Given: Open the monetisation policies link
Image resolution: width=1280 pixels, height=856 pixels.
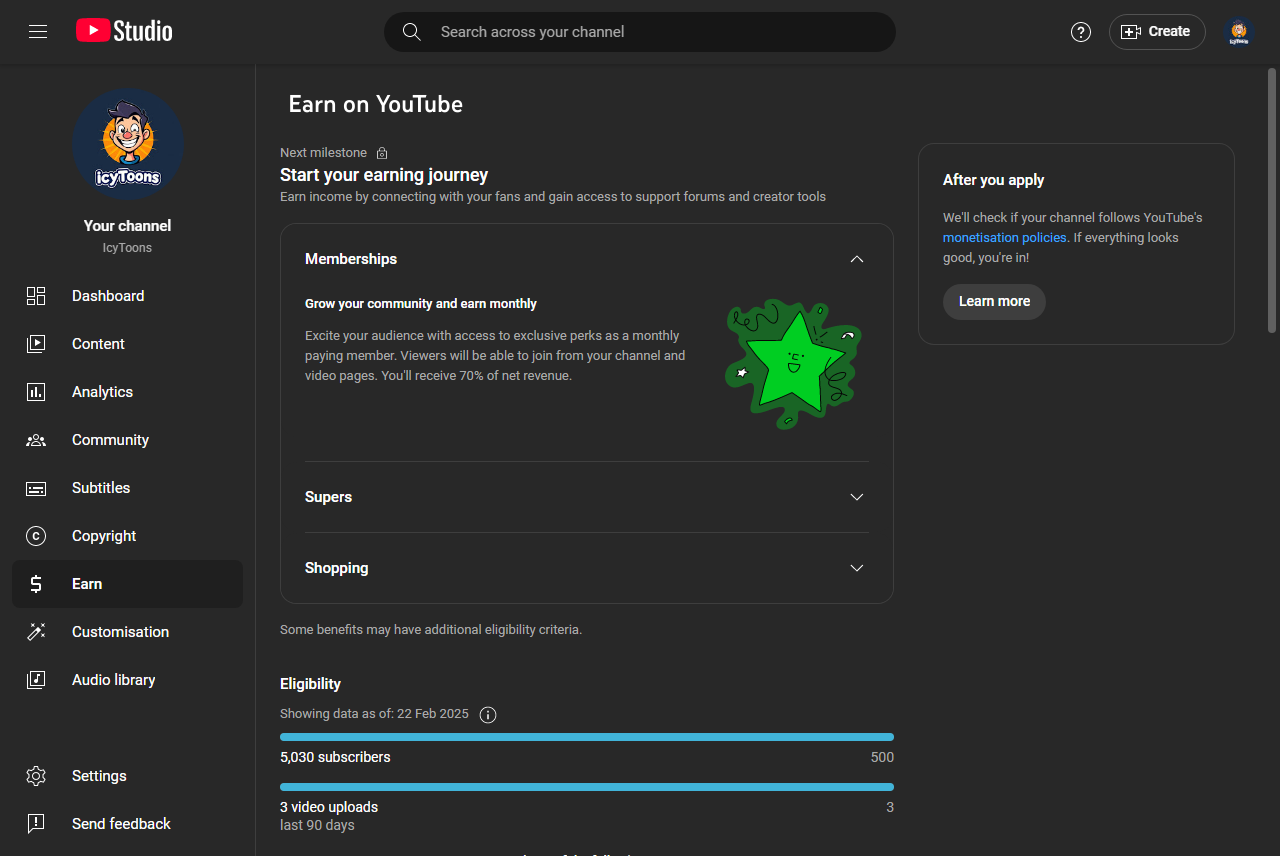Looking at the screenshot, I should pos(1004,238).
